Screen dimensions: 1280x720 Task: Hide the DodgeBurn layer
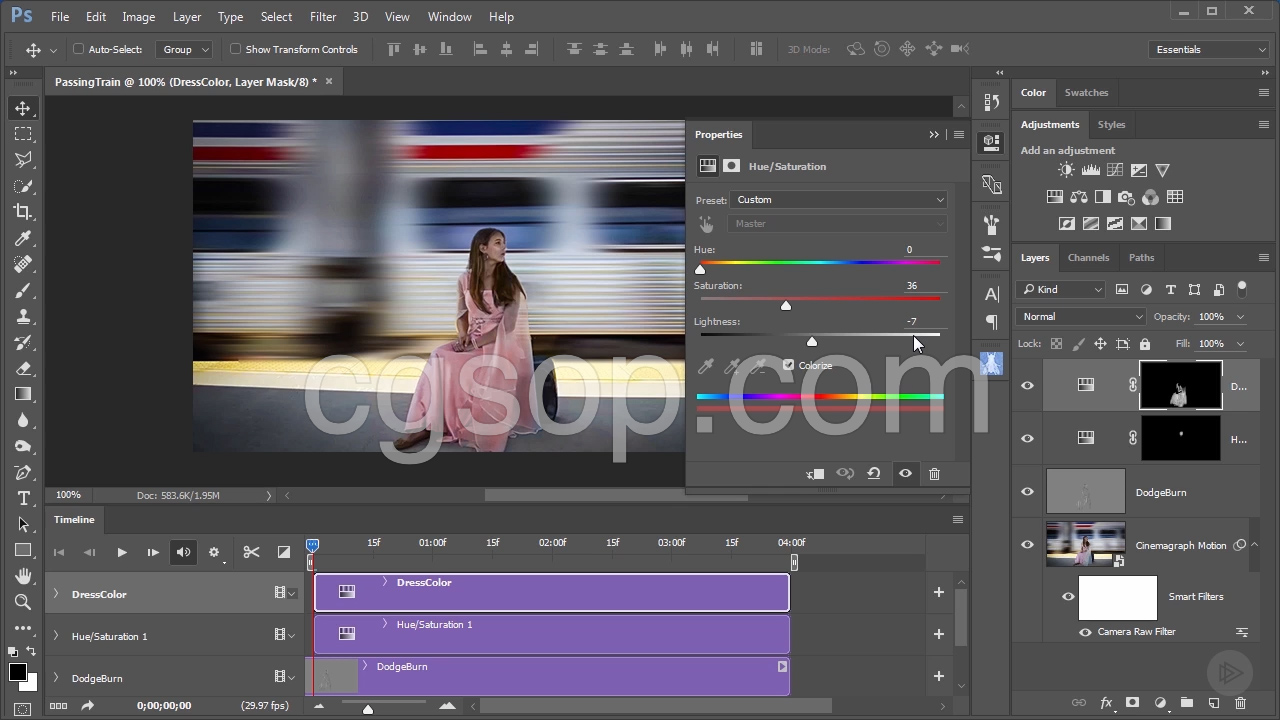[1027, 492]
